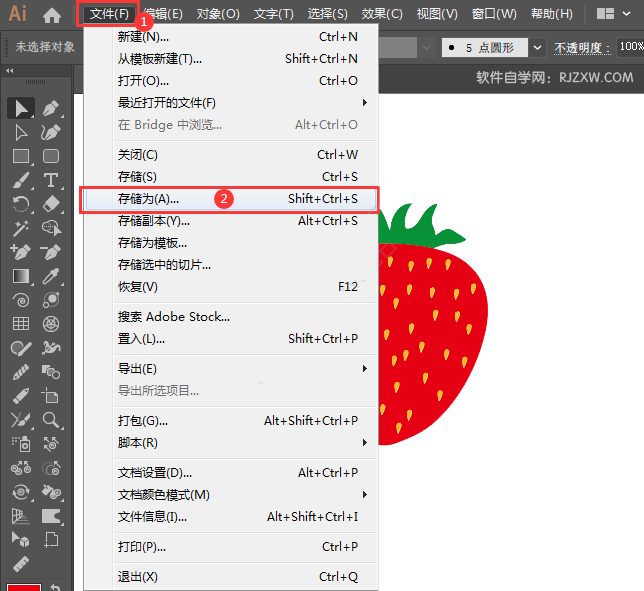Screen dimensions: 644x591
Task: Select the Shaper tool
Action: tap(21, 348)
